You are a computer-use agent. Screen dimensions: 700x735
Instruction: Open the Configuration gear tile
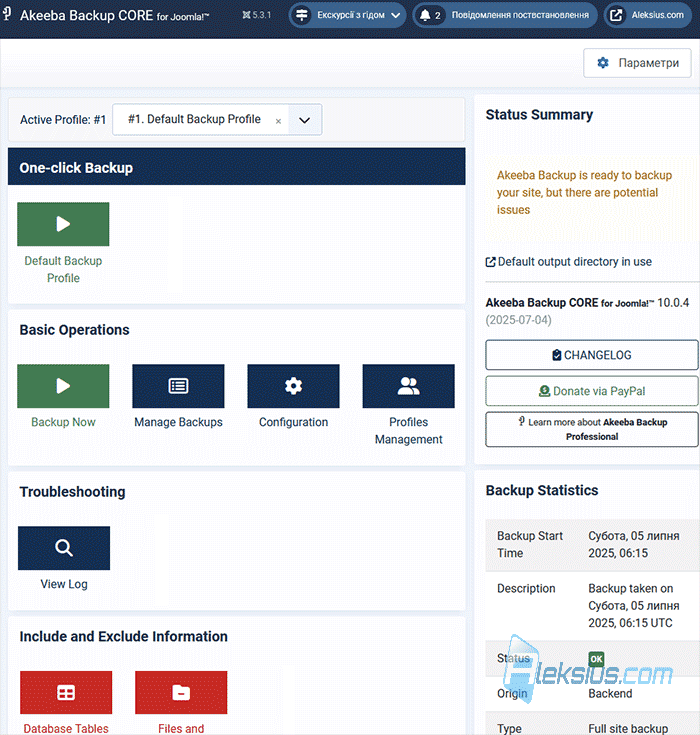pos(294,386)
